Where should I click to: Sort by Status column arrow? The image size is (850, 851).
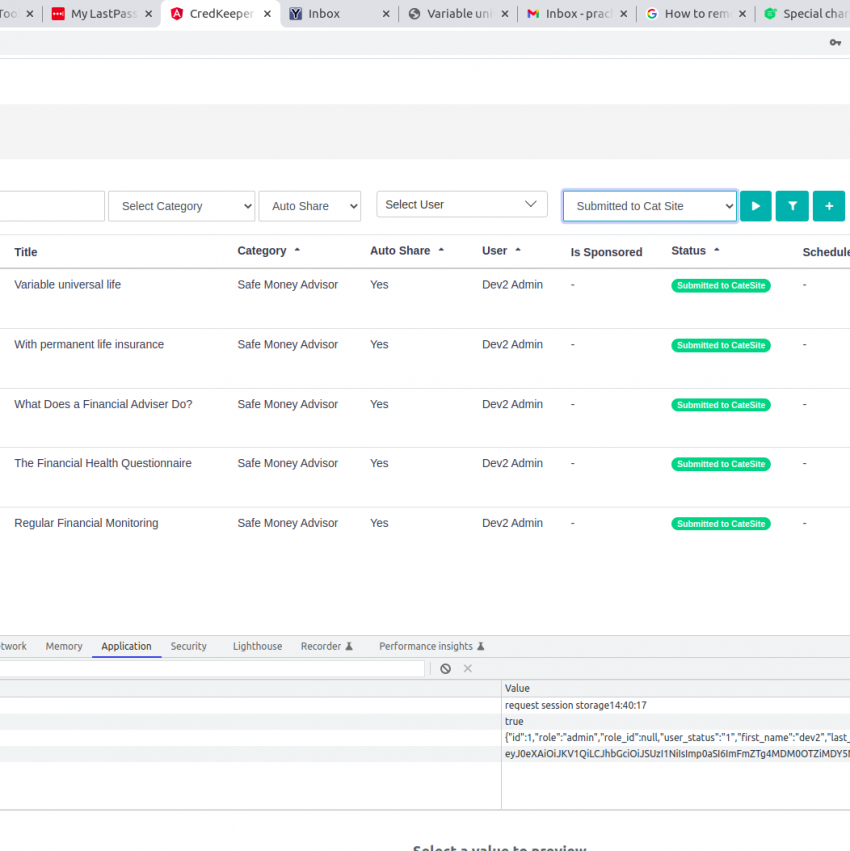pyautogui.click(x=717, y=250)
